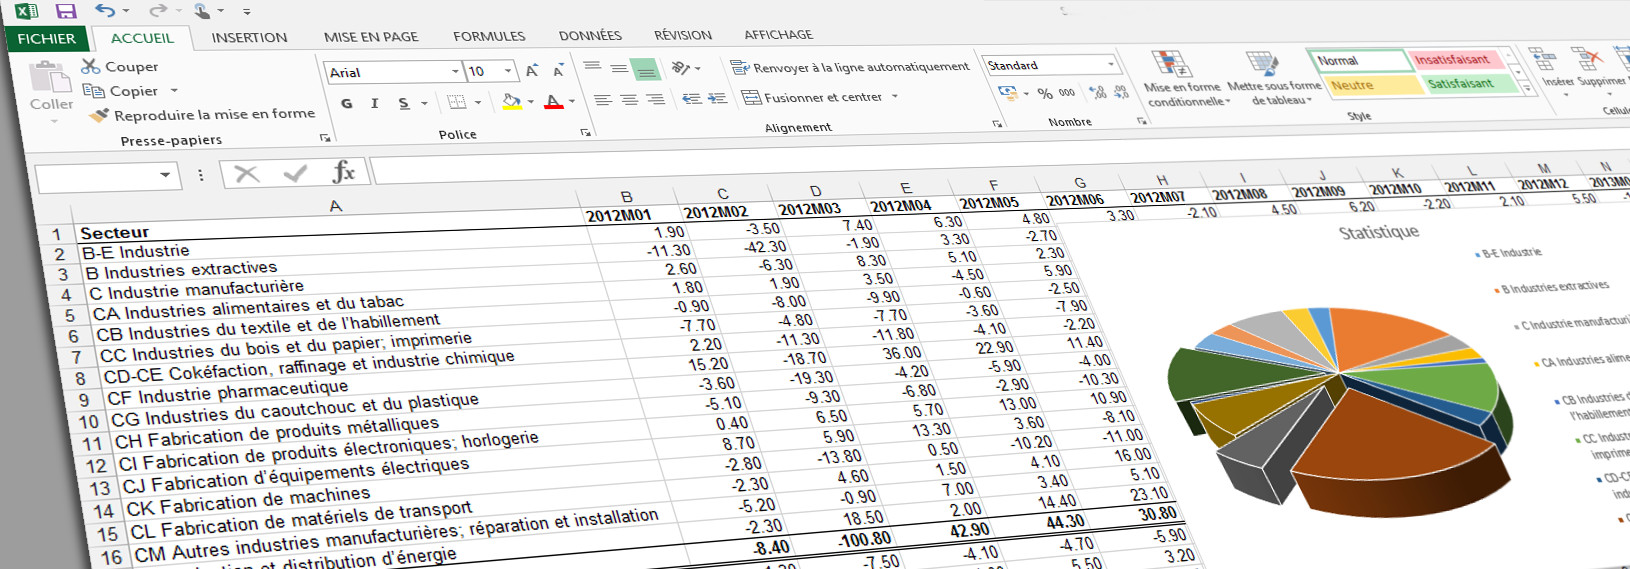Image resolution: width=1630 pixels, height=569 pixels.
Task: Click the Supprimer cells icon
Action: [x=1587, y=59]
